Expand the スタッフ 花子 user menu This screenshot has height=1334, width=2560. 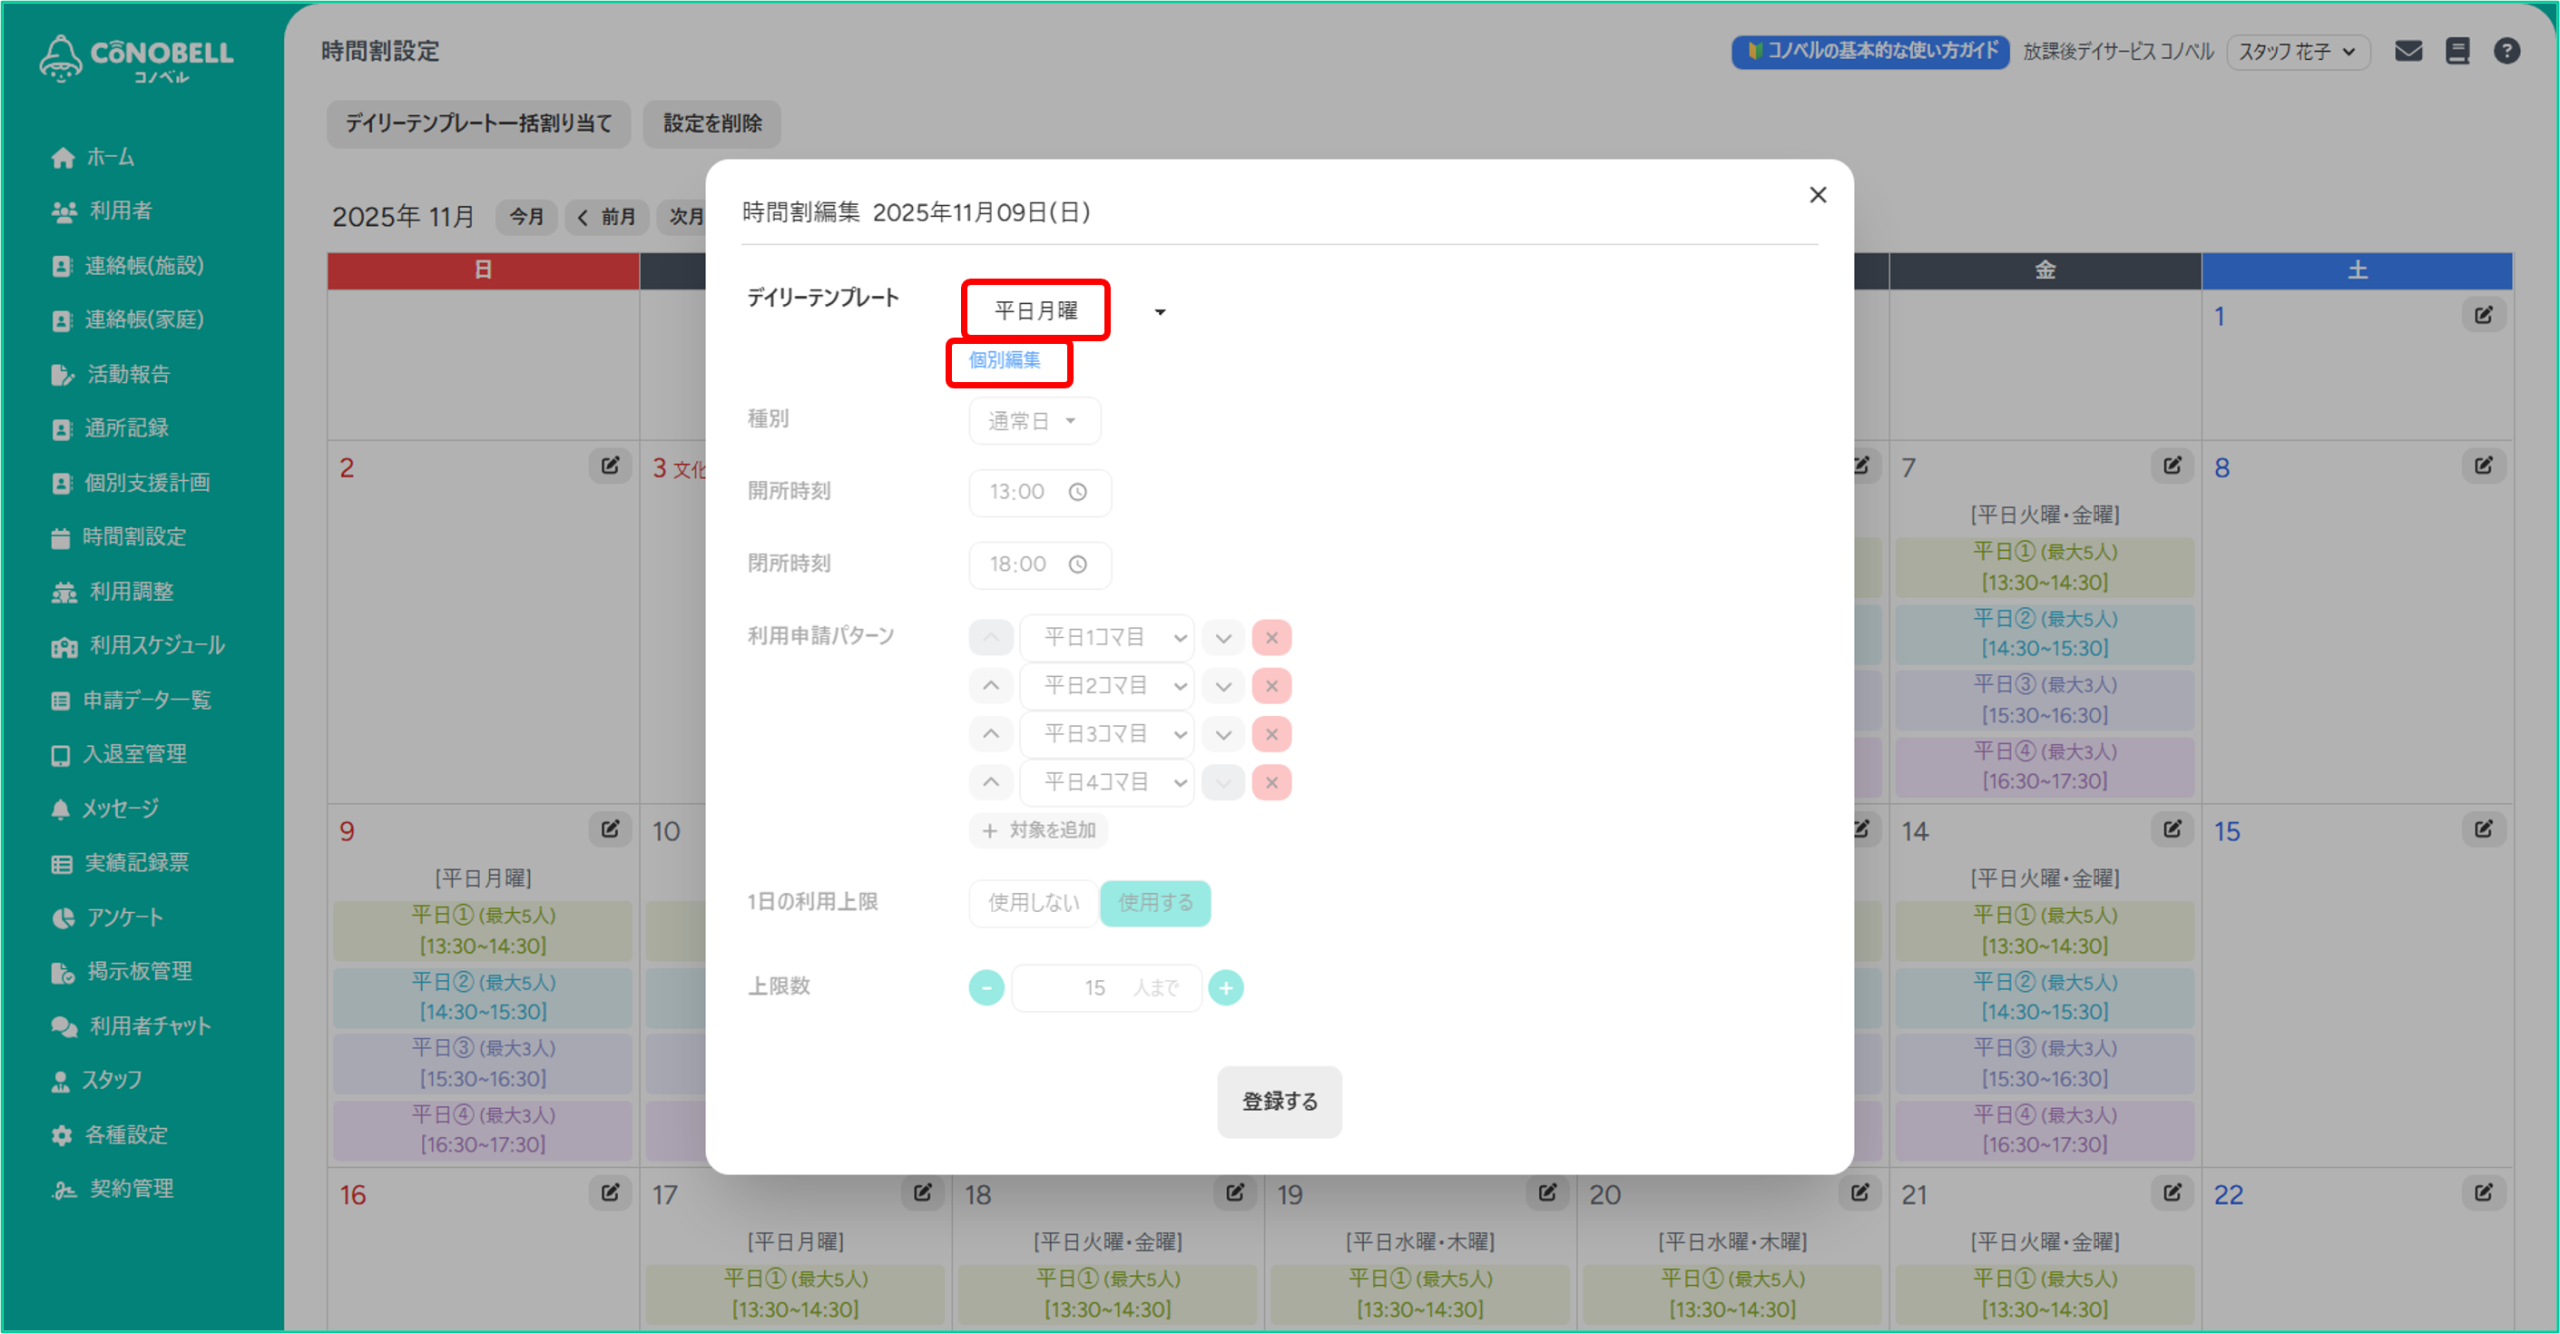[2297, 51]
